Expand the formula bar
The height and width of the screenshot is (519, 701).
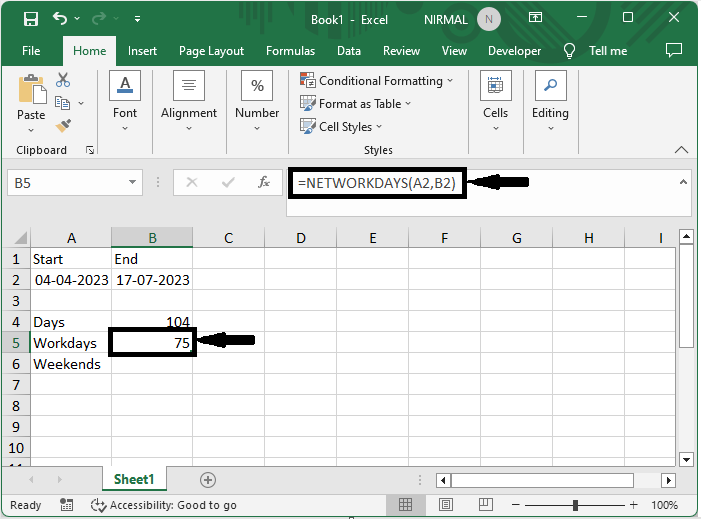(x=683, y=182)
